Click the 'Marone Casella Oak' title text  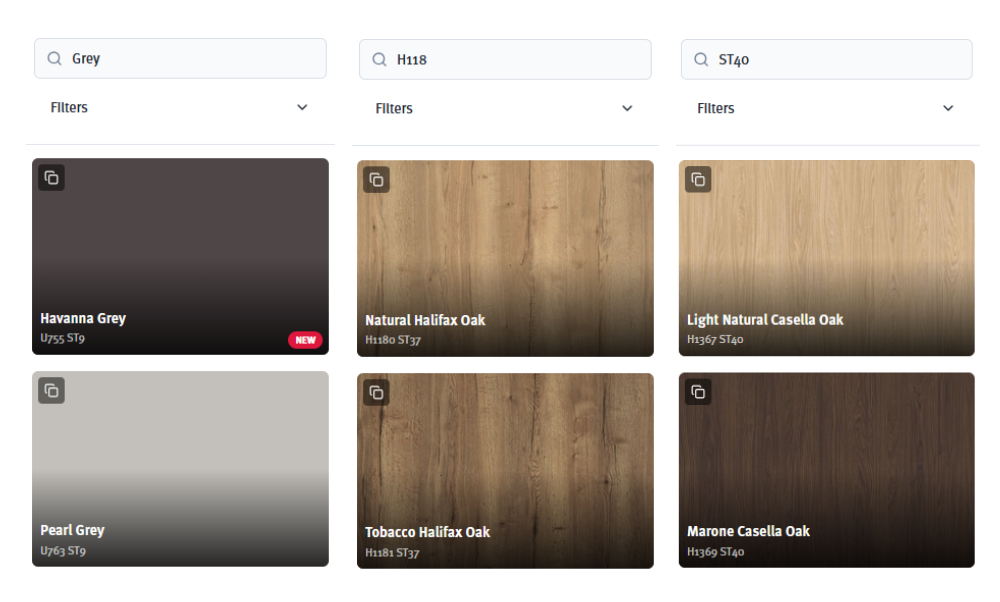click(748, 531)
